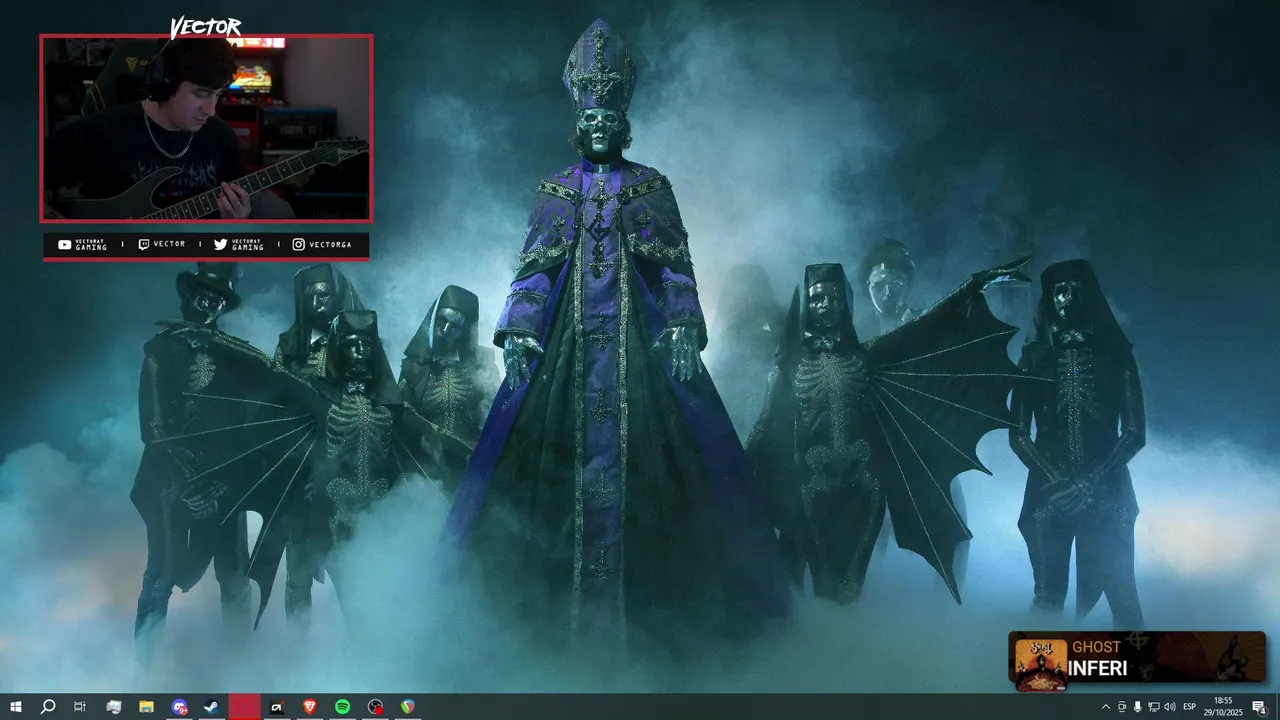
Task: Open File Explorer folder icon in taskbar
Action: pos(146,707)
